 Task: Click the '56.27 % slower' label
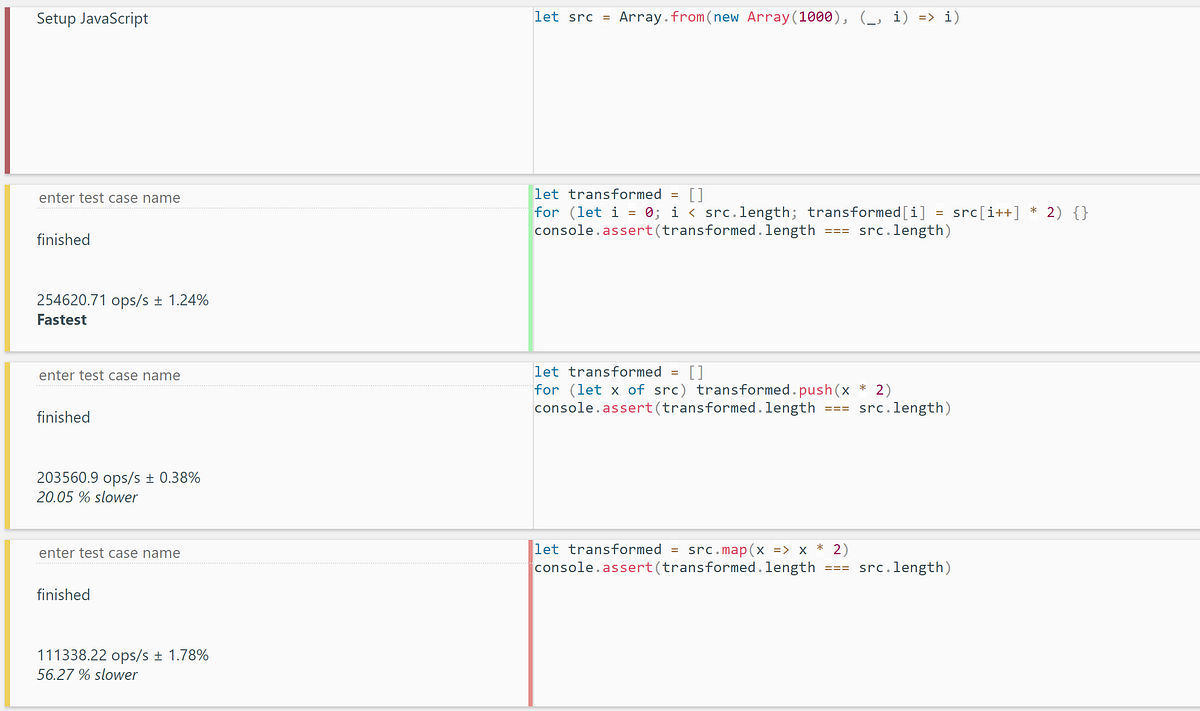point(89,674)
